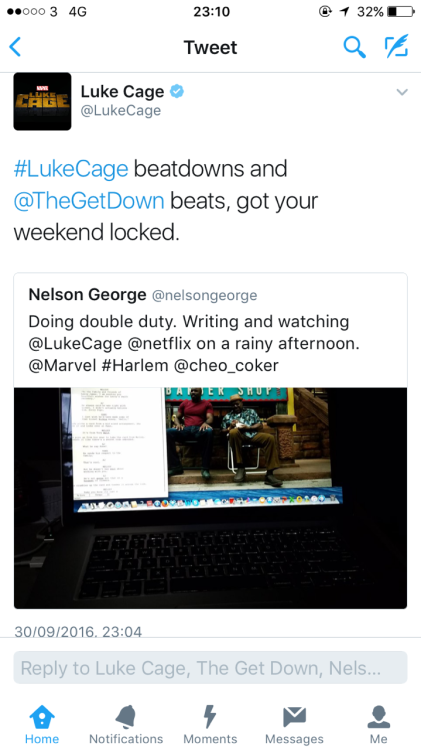Tap the Reply to Luke Cage field
This screenshot has height=750, width=421.
(210, 668)
